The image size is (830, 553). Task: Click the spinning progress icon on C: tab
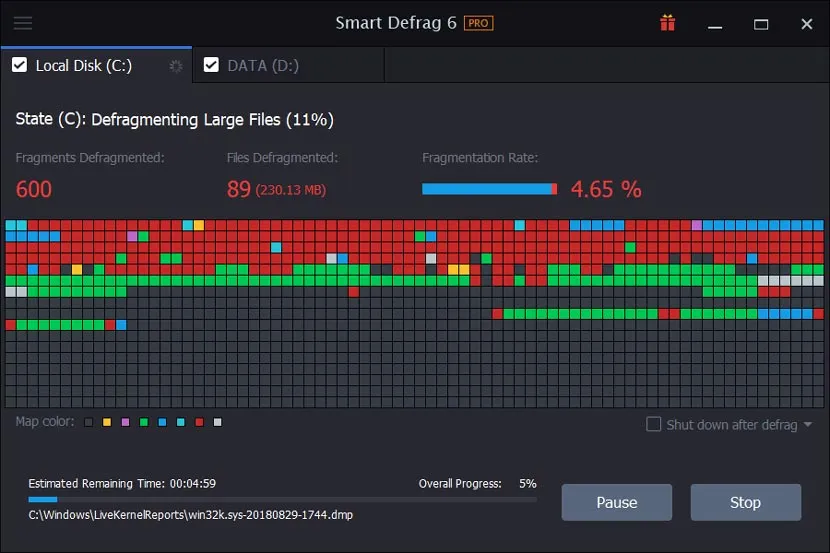point(176,66)
